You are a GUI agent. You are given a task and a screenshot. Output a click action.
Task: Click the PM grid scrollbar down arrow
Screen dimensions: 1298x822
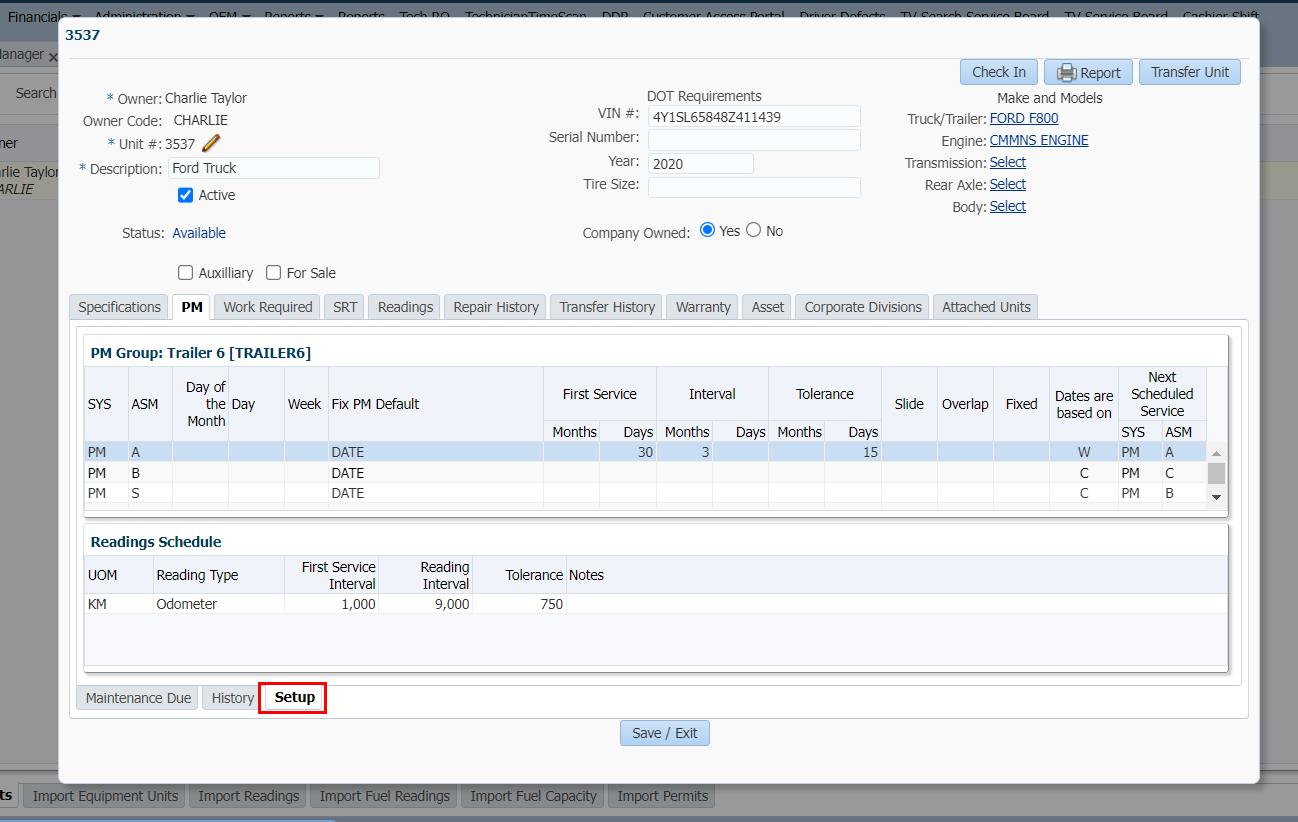[x=1216, y=496]
